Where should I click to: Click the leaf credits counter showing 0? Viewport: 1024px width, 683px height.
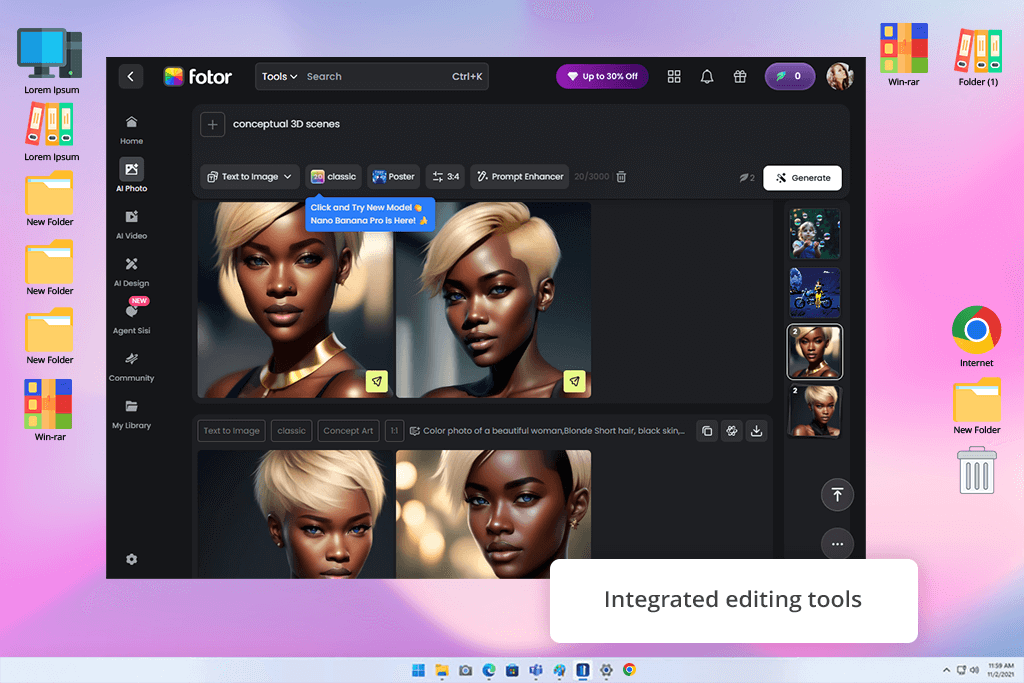790,76
